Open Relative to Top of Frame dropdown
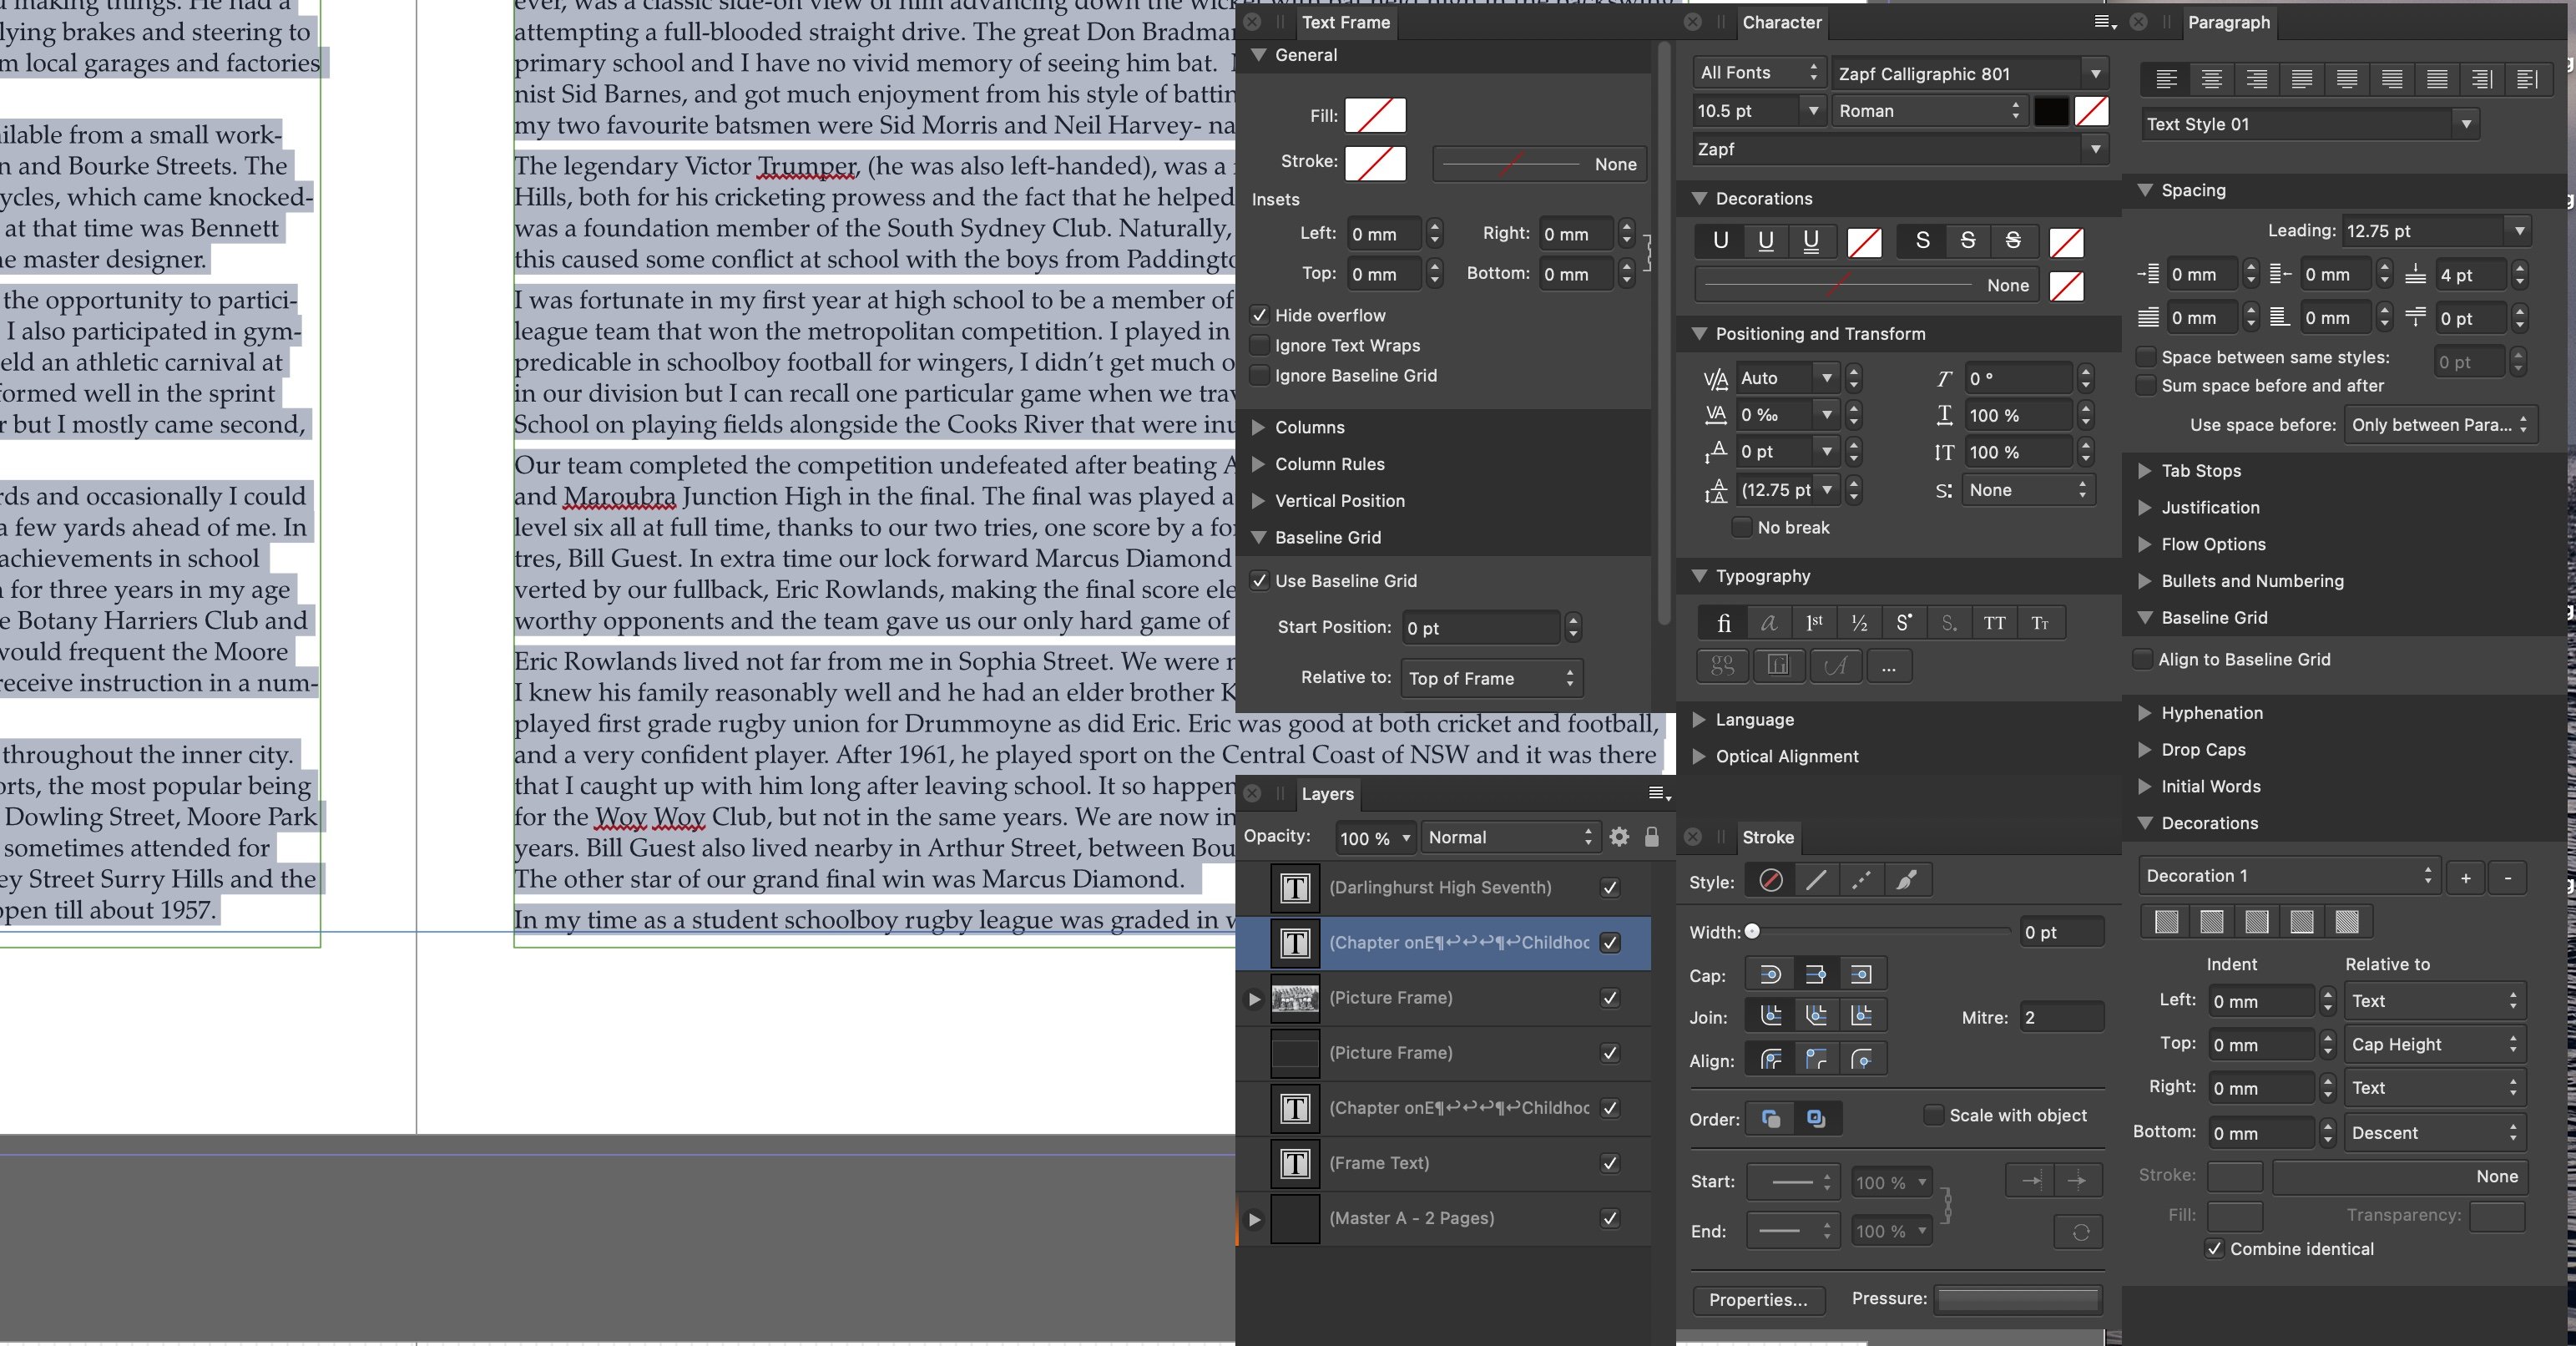 [1491, 678]
